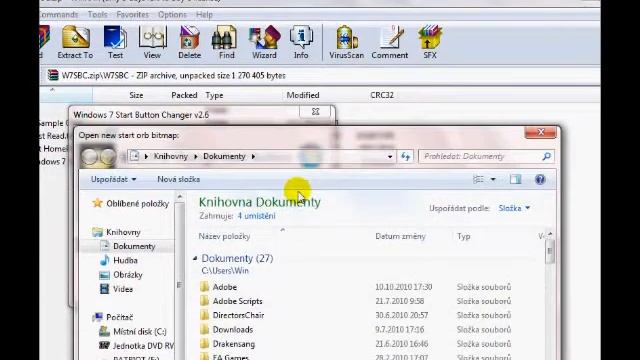
Task: Click the Delete icon in WinRAR toolbar
Action: coord(189,42)
